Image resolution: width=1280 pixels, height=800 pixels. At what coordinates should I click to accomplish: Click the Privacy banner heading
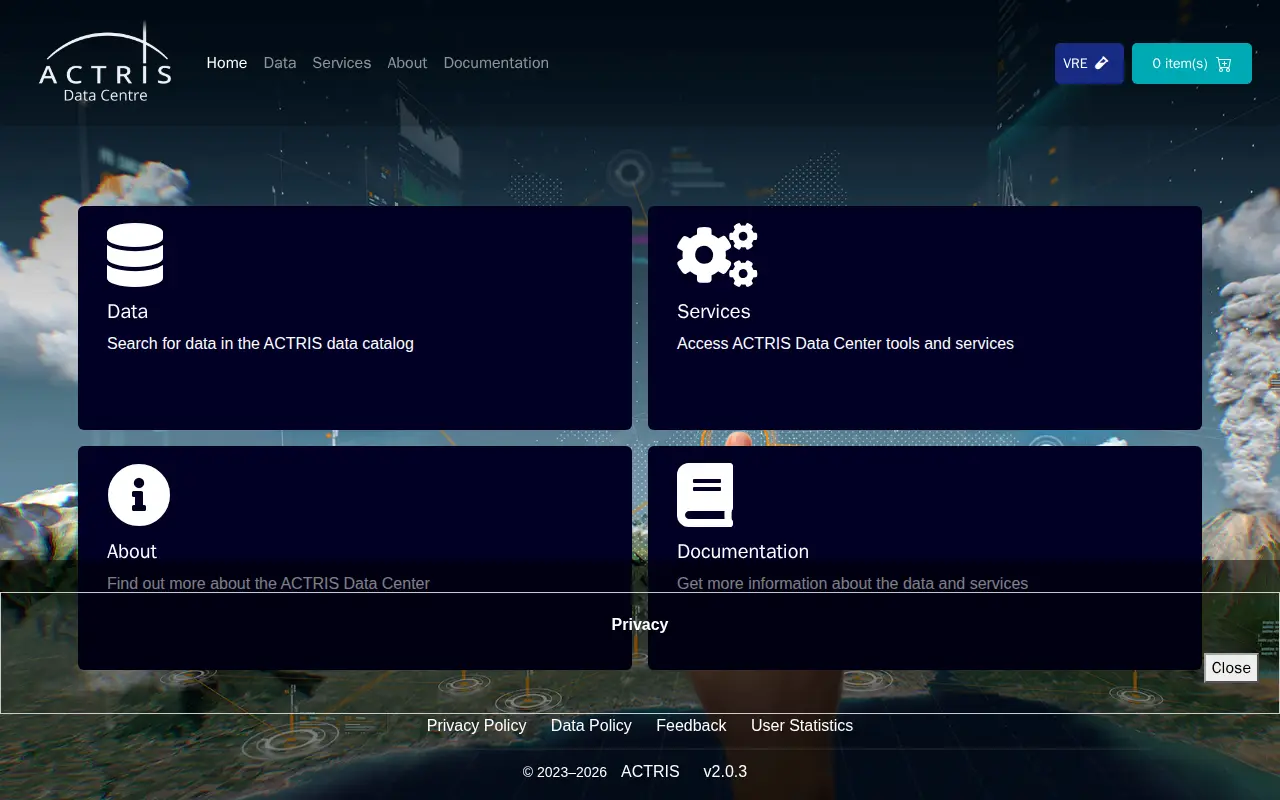tap(640, 624)
